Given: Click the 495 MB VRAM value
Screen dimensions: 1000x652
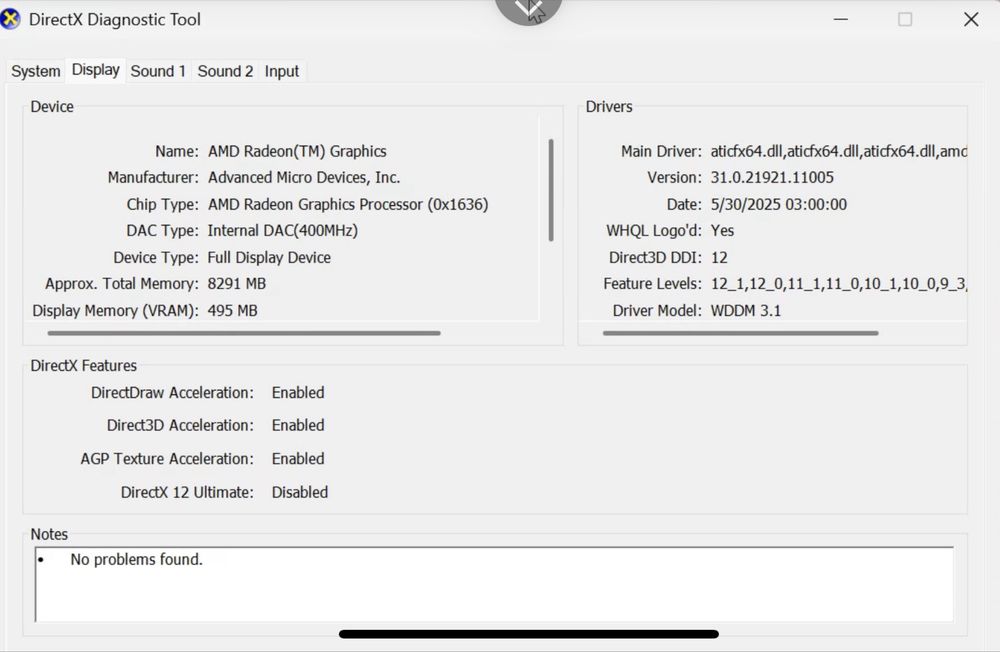Looking at the screenshot, I should [233, 311].
